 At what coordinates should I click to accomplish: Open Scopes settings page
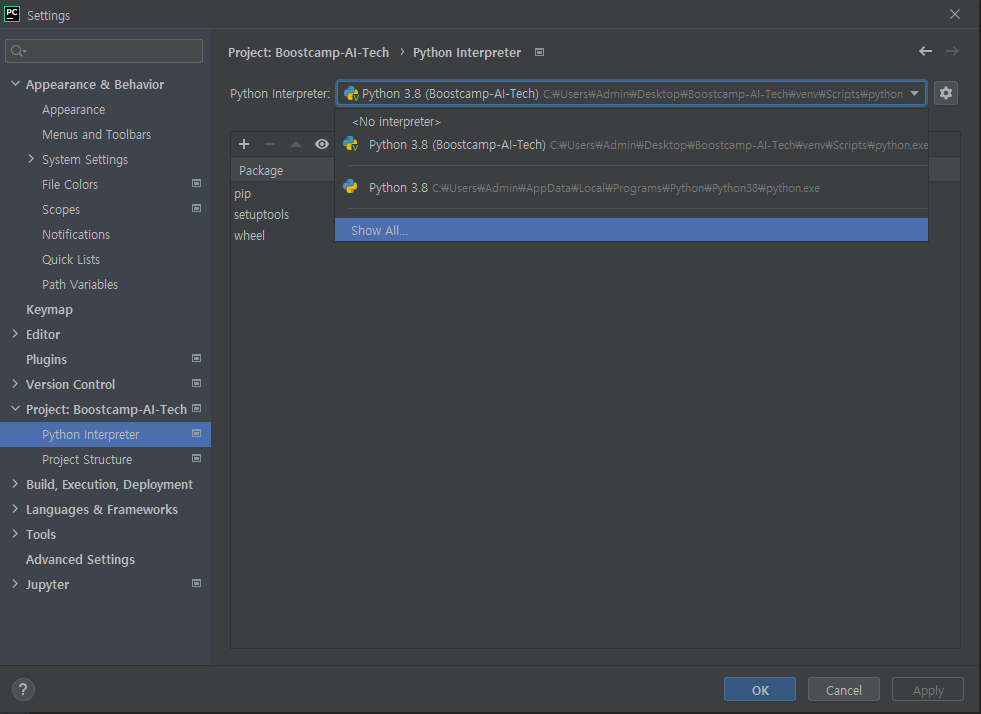[61, 210]
